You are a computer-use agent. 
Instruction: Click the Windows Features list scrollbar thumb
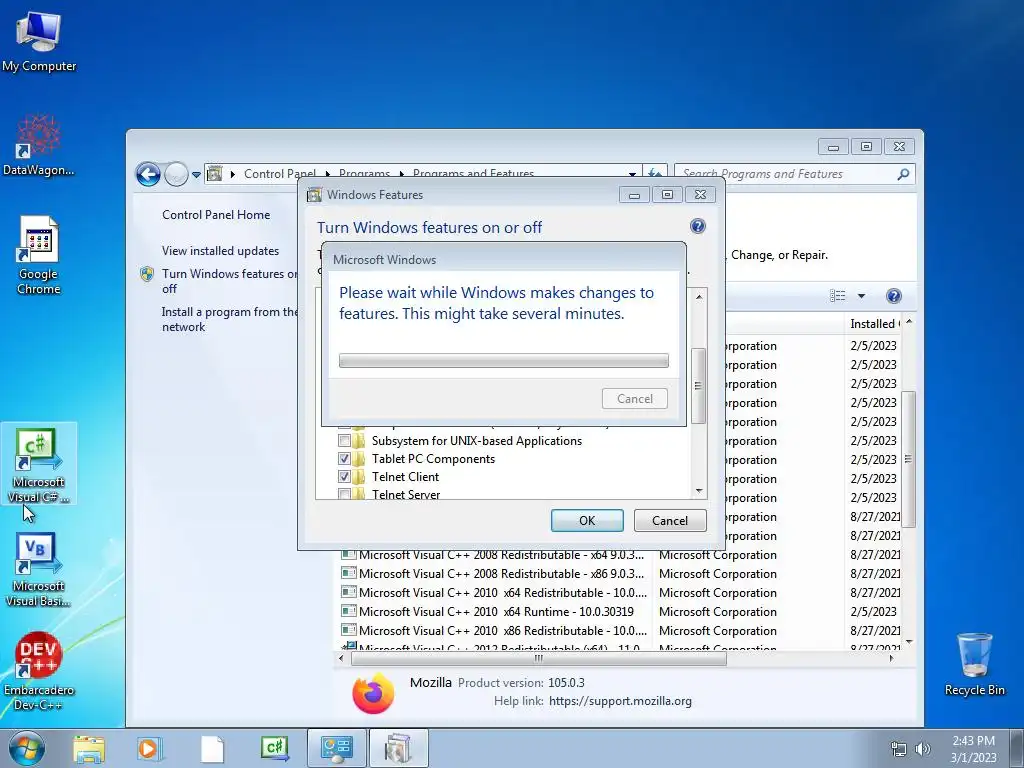[698, 385]
